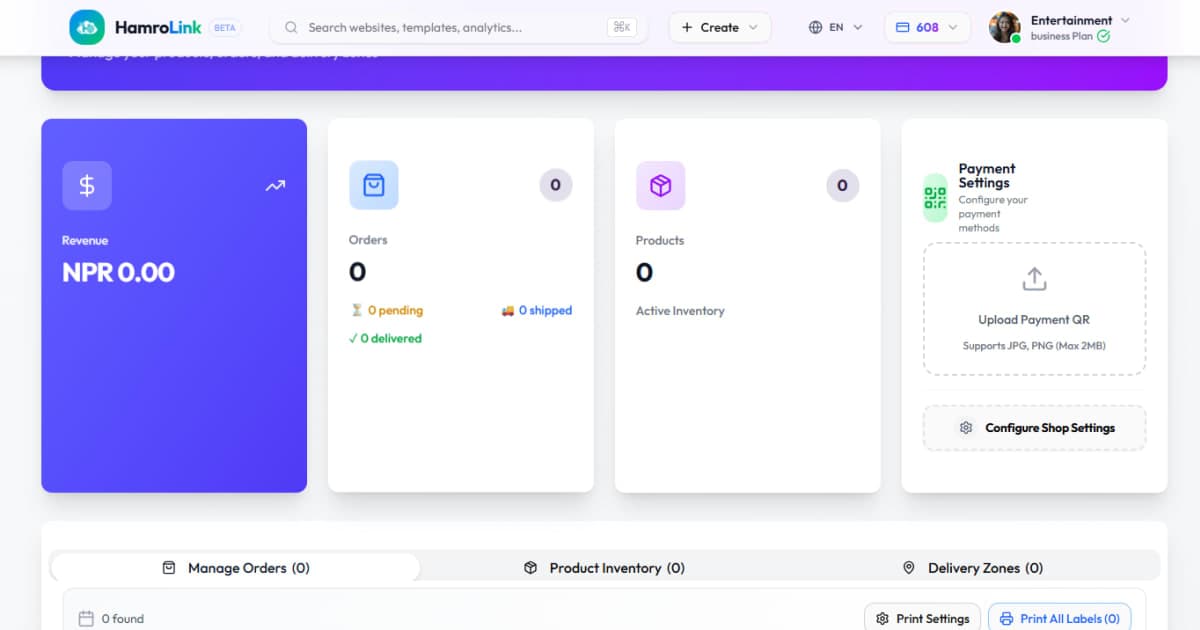Click the revenue dollar sign icon
This screenshot has height=630, width=1200.
click(87, 186)
